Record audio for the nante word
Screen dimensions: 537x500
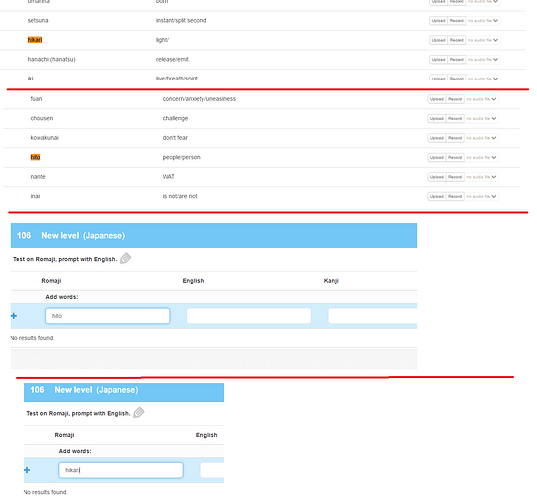tap(455, 177)
